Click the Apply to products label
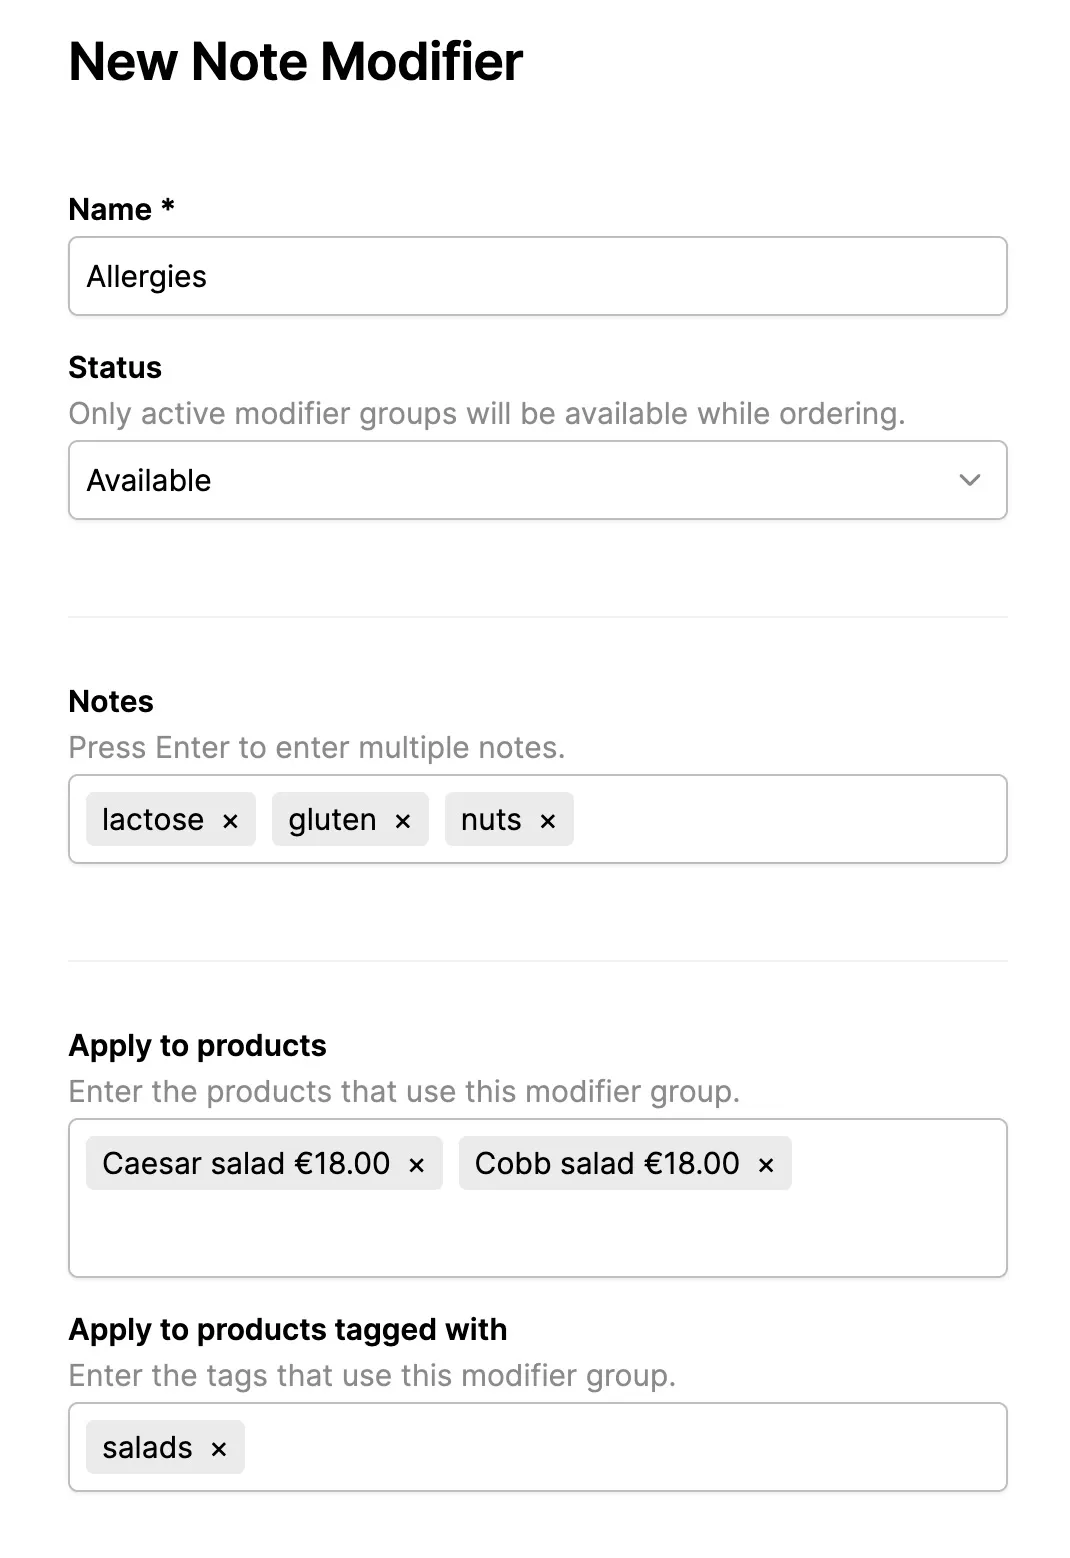The width and height of the screenshot is (1070, 1558). pos(197,1045)
